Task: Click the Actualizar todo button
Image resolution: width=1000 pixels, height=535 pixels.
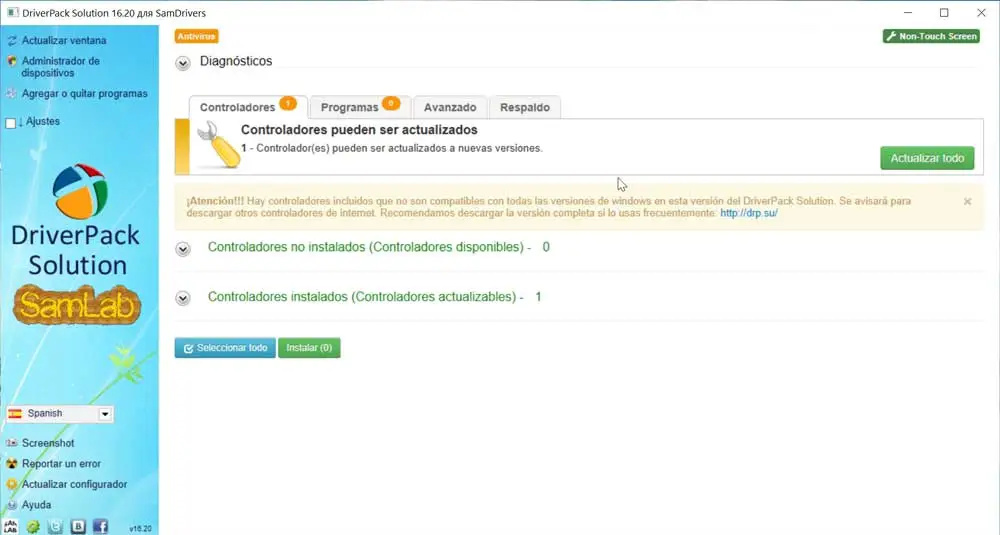Action: pyautogui.click(x=927, y=158)
